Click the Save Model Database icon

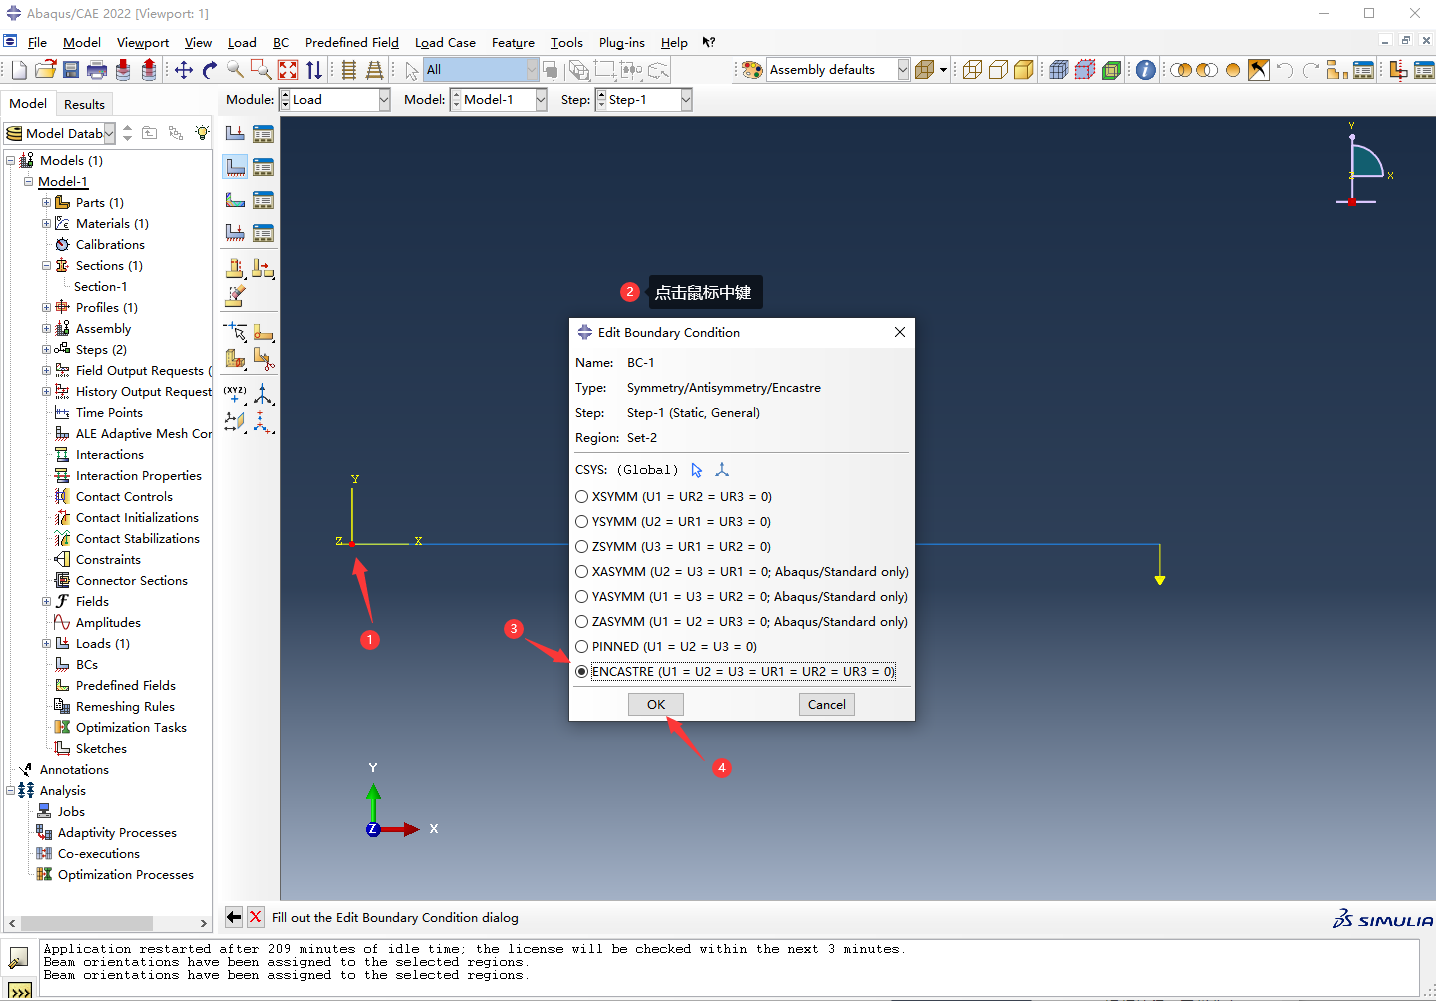coord(71,70)
